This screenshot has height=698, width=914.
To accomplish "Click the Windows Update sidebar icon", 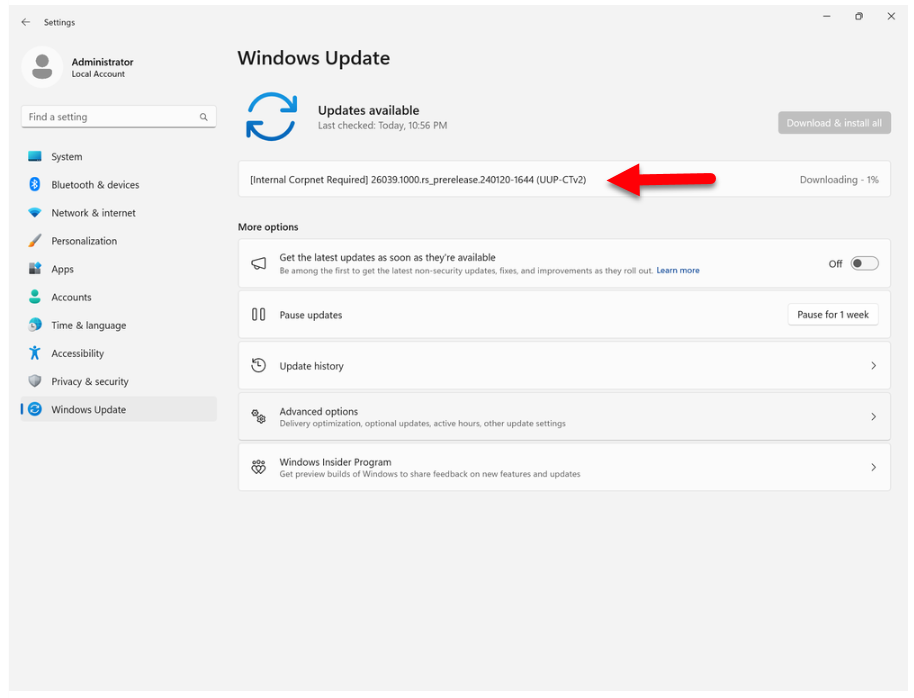I will click(35, 409).
